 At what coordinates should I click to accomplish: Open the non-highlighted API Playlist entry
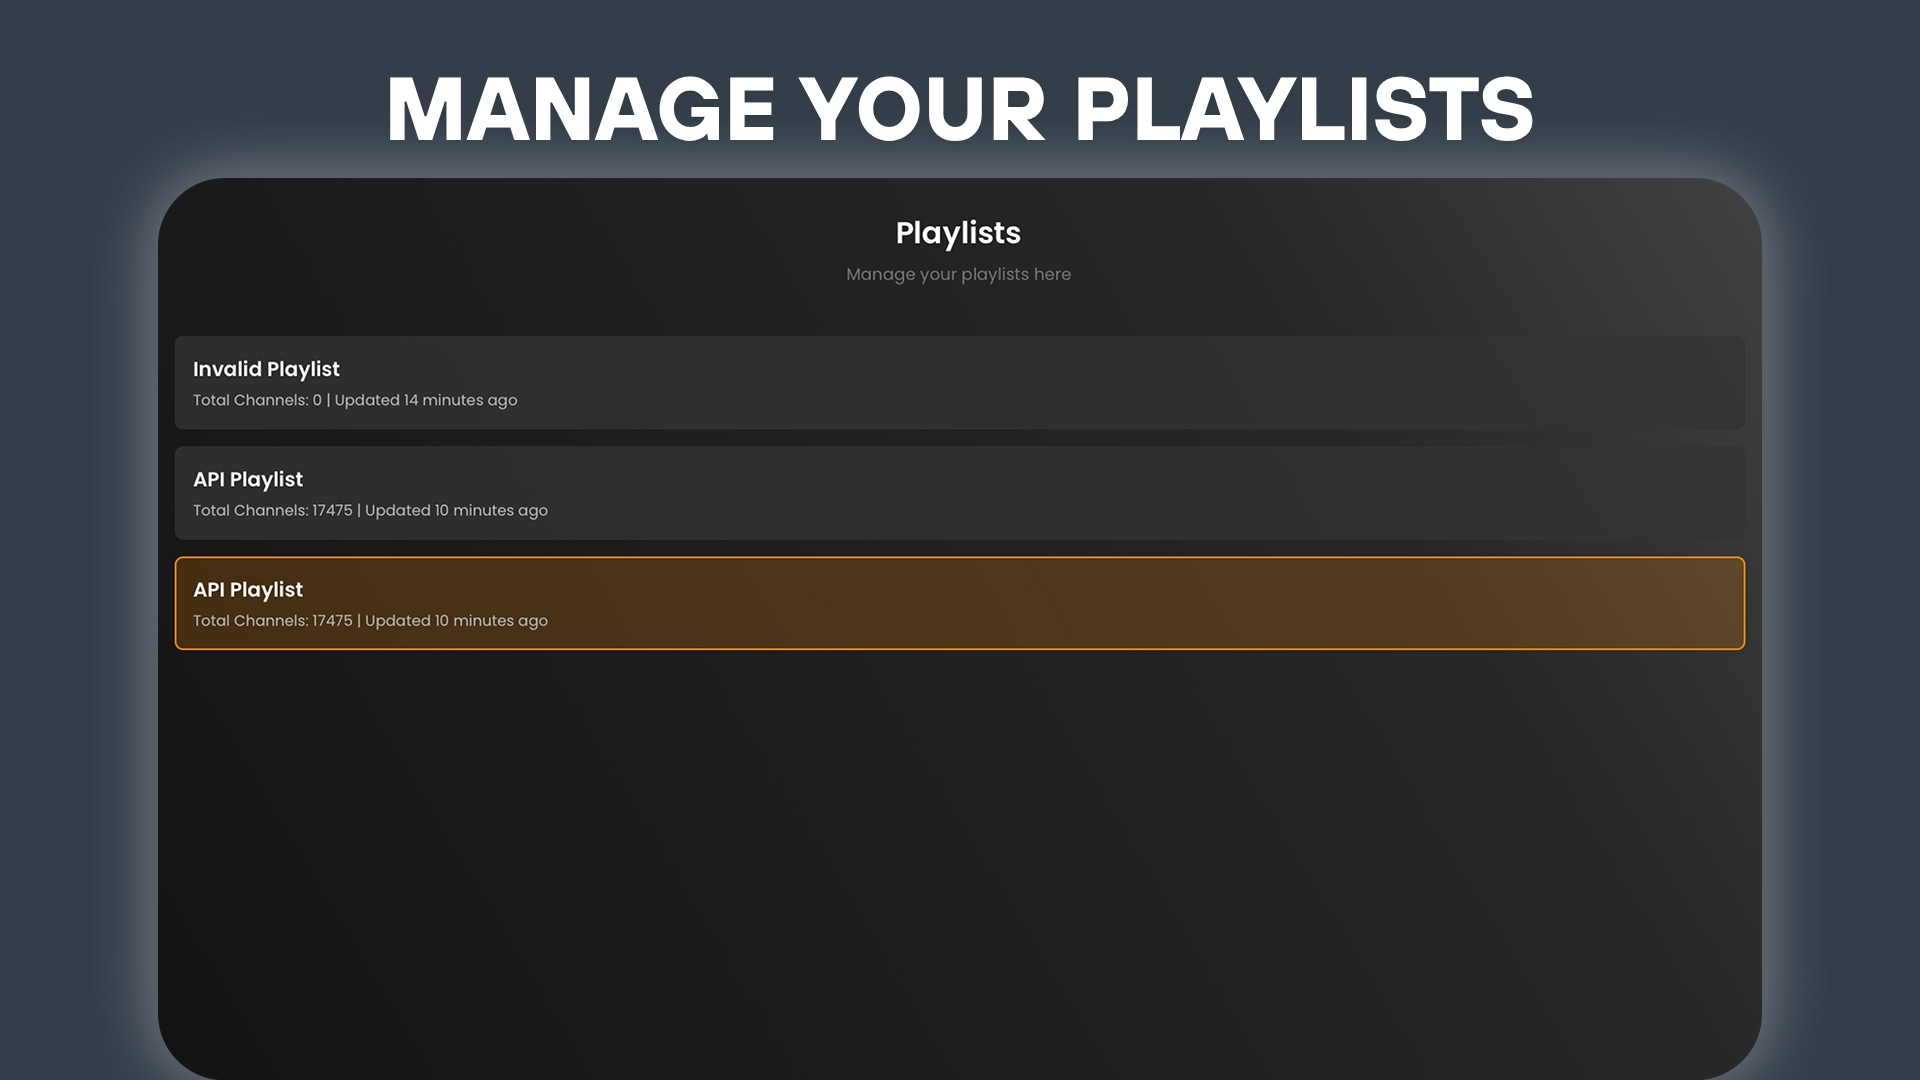[x=960, y=493]
